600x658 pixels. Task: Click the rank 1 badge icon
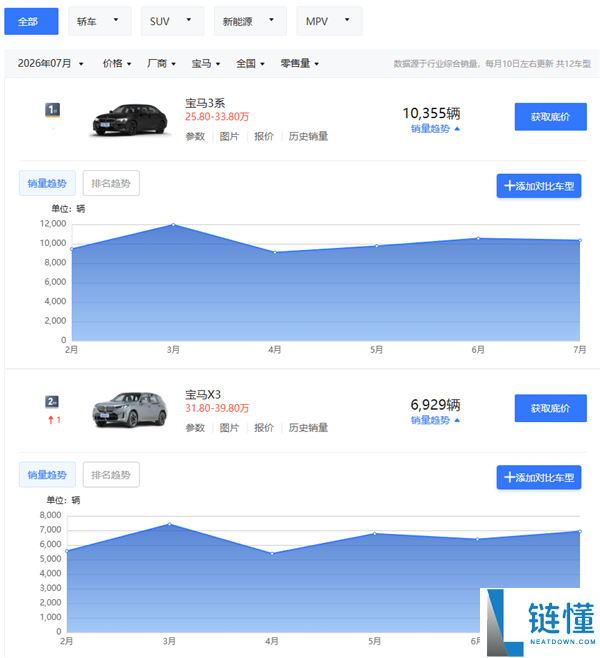[x=52, y=110]
